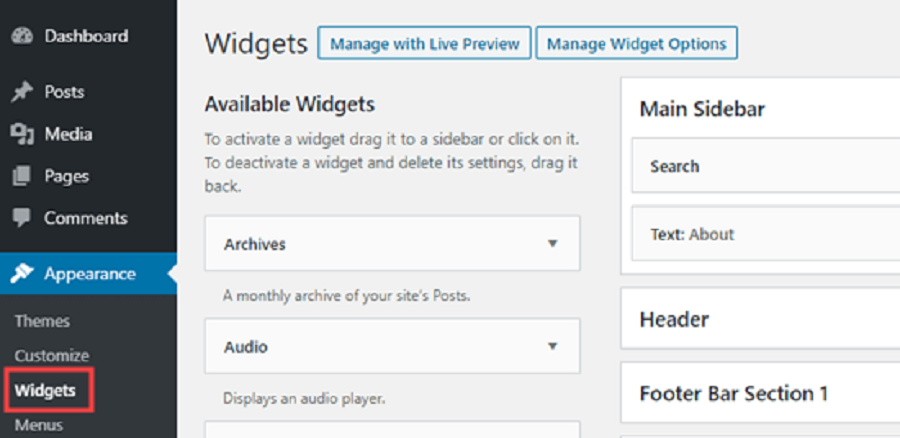
Task: Click Manage Widget Options button
Action: pyautogui.click(x=637, y=43)
